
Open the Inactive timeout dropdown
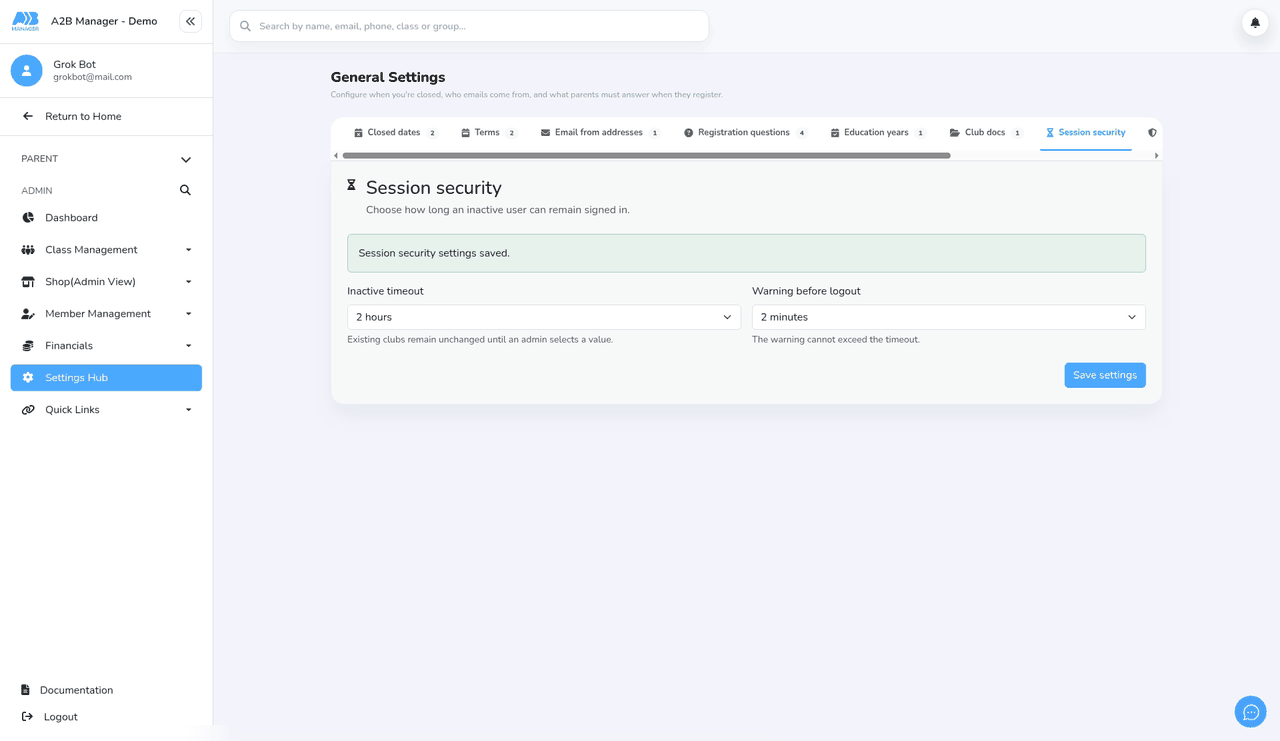[544, 317]
